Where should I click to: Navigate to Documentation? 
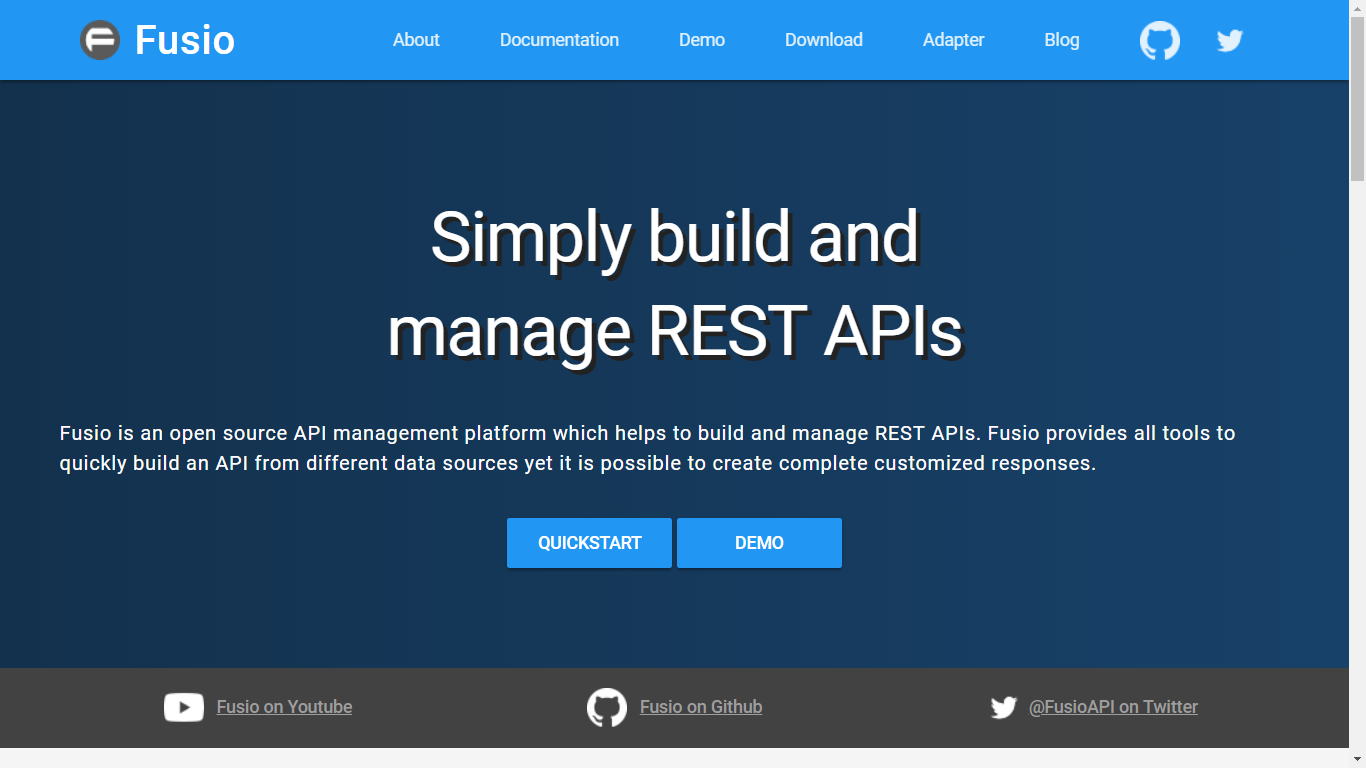coord(559,40)
